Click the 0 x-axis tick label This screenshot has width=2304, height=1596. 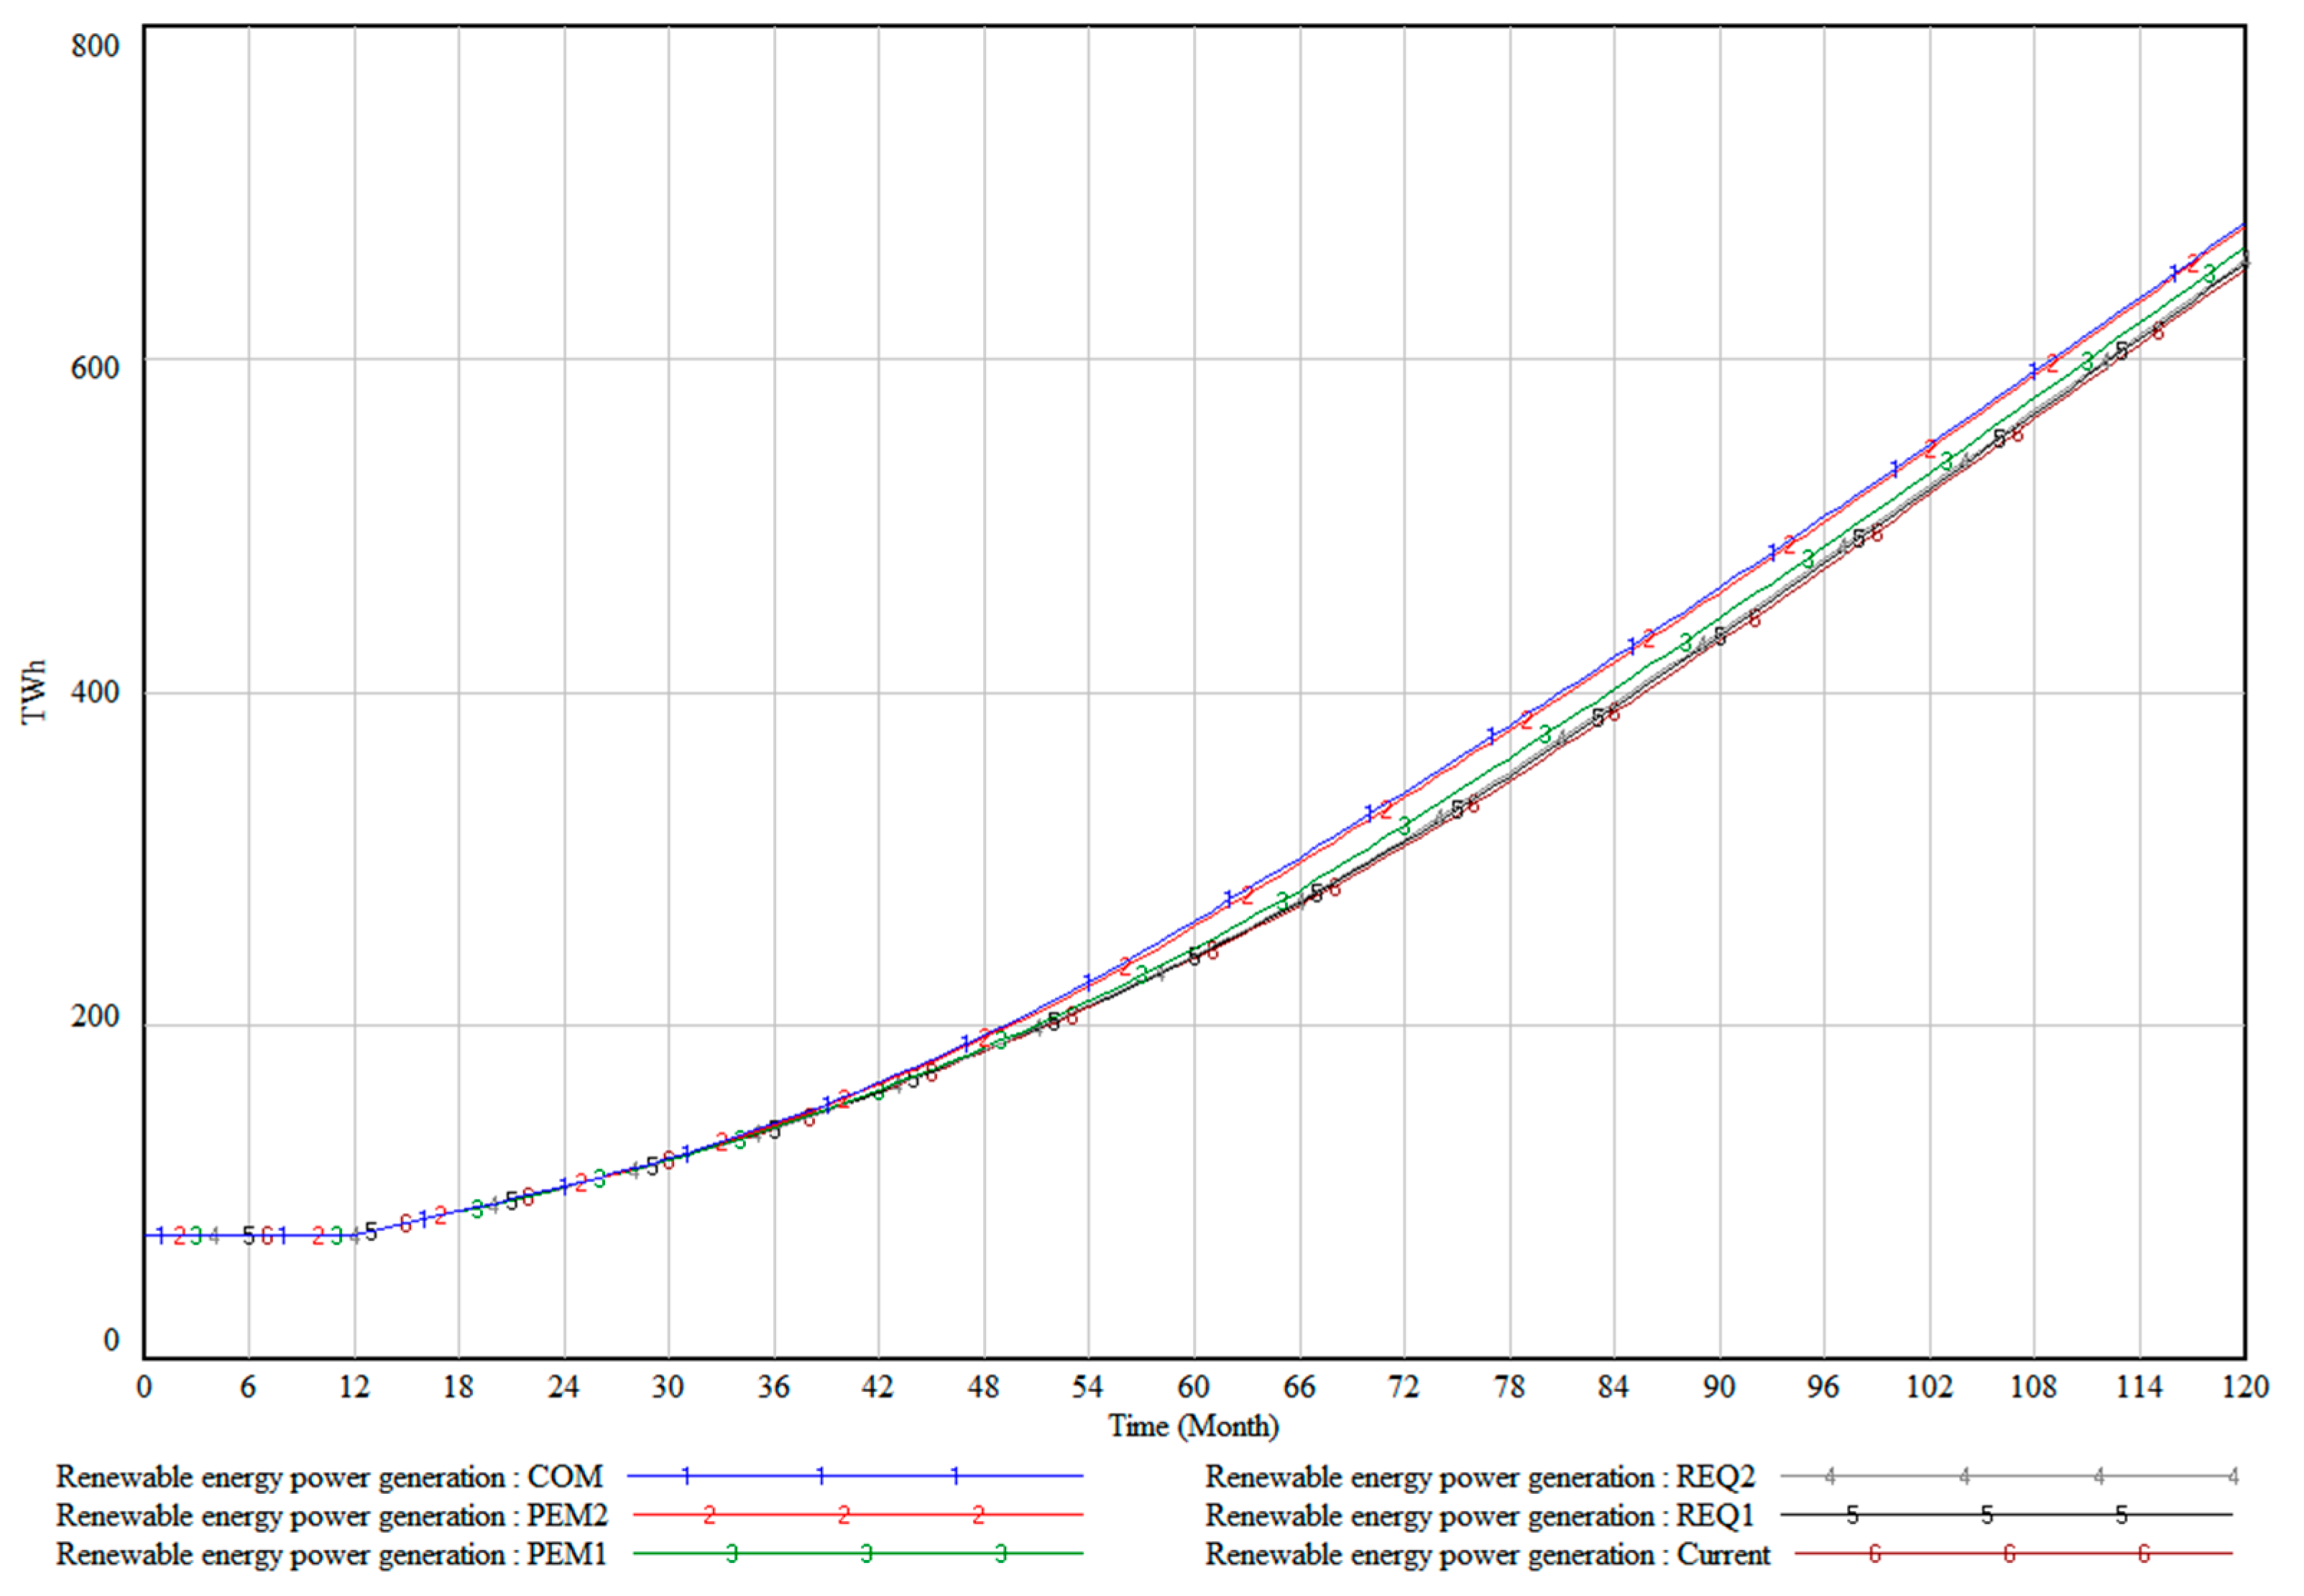point(144,1387)
